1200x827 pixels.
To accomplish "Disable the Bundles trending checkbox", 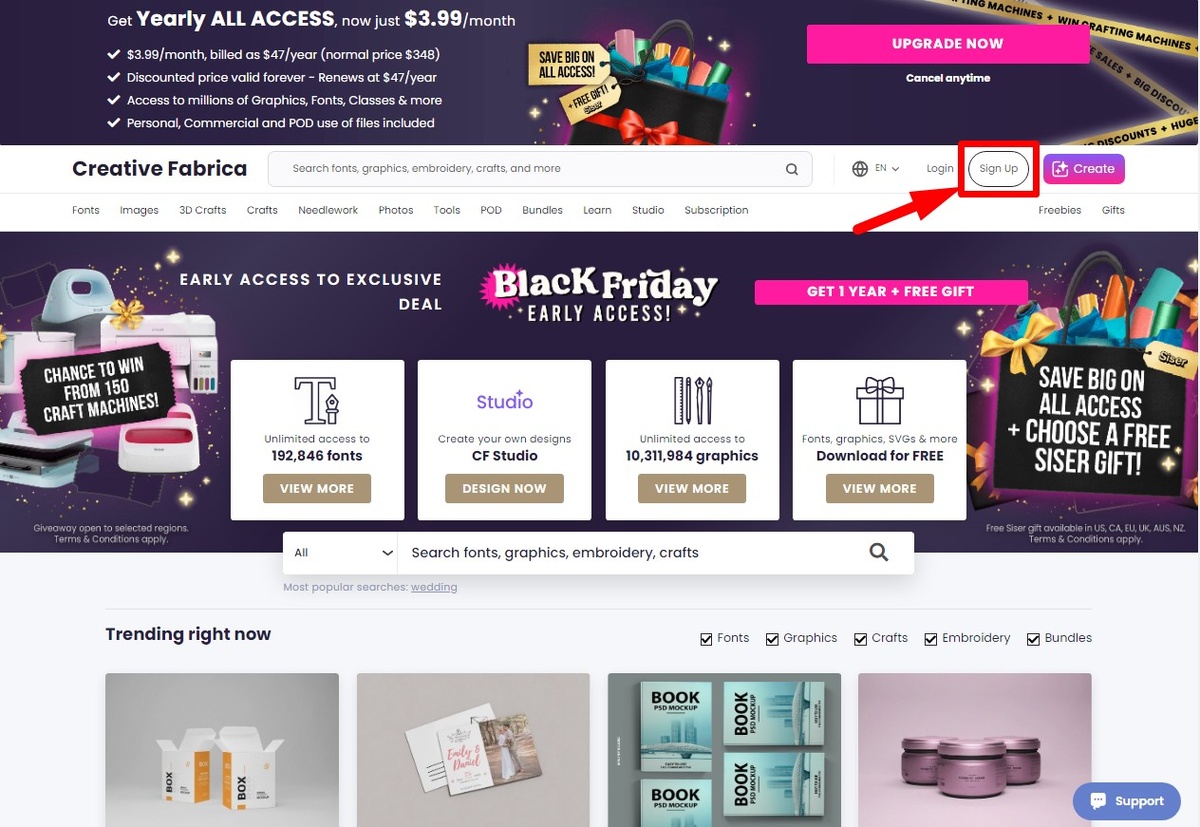I will pos(1034,639).
